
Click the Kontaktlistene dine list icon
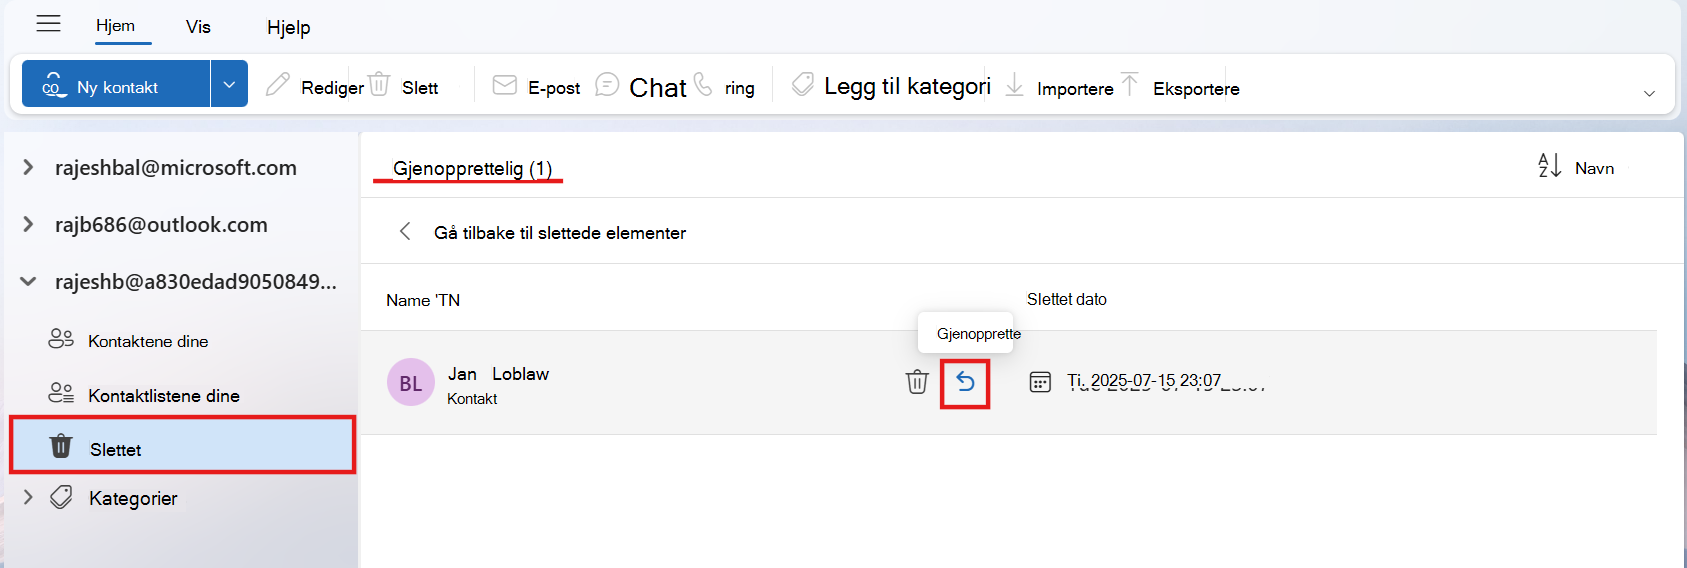[61, 393]
